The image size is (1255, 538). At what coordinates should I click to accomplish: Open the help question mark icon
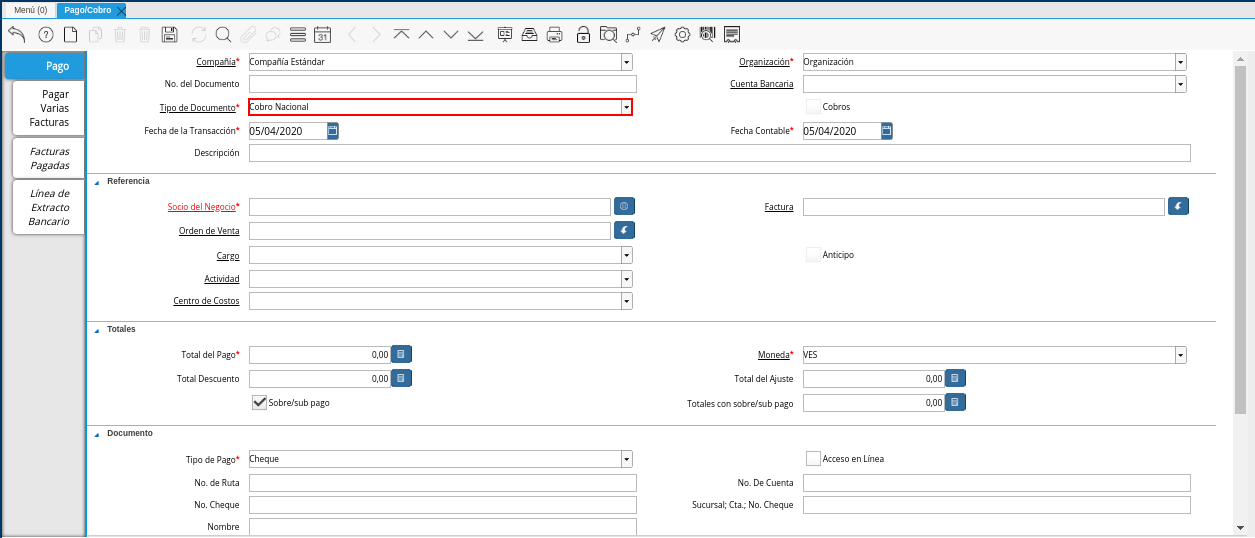(46, 34)
